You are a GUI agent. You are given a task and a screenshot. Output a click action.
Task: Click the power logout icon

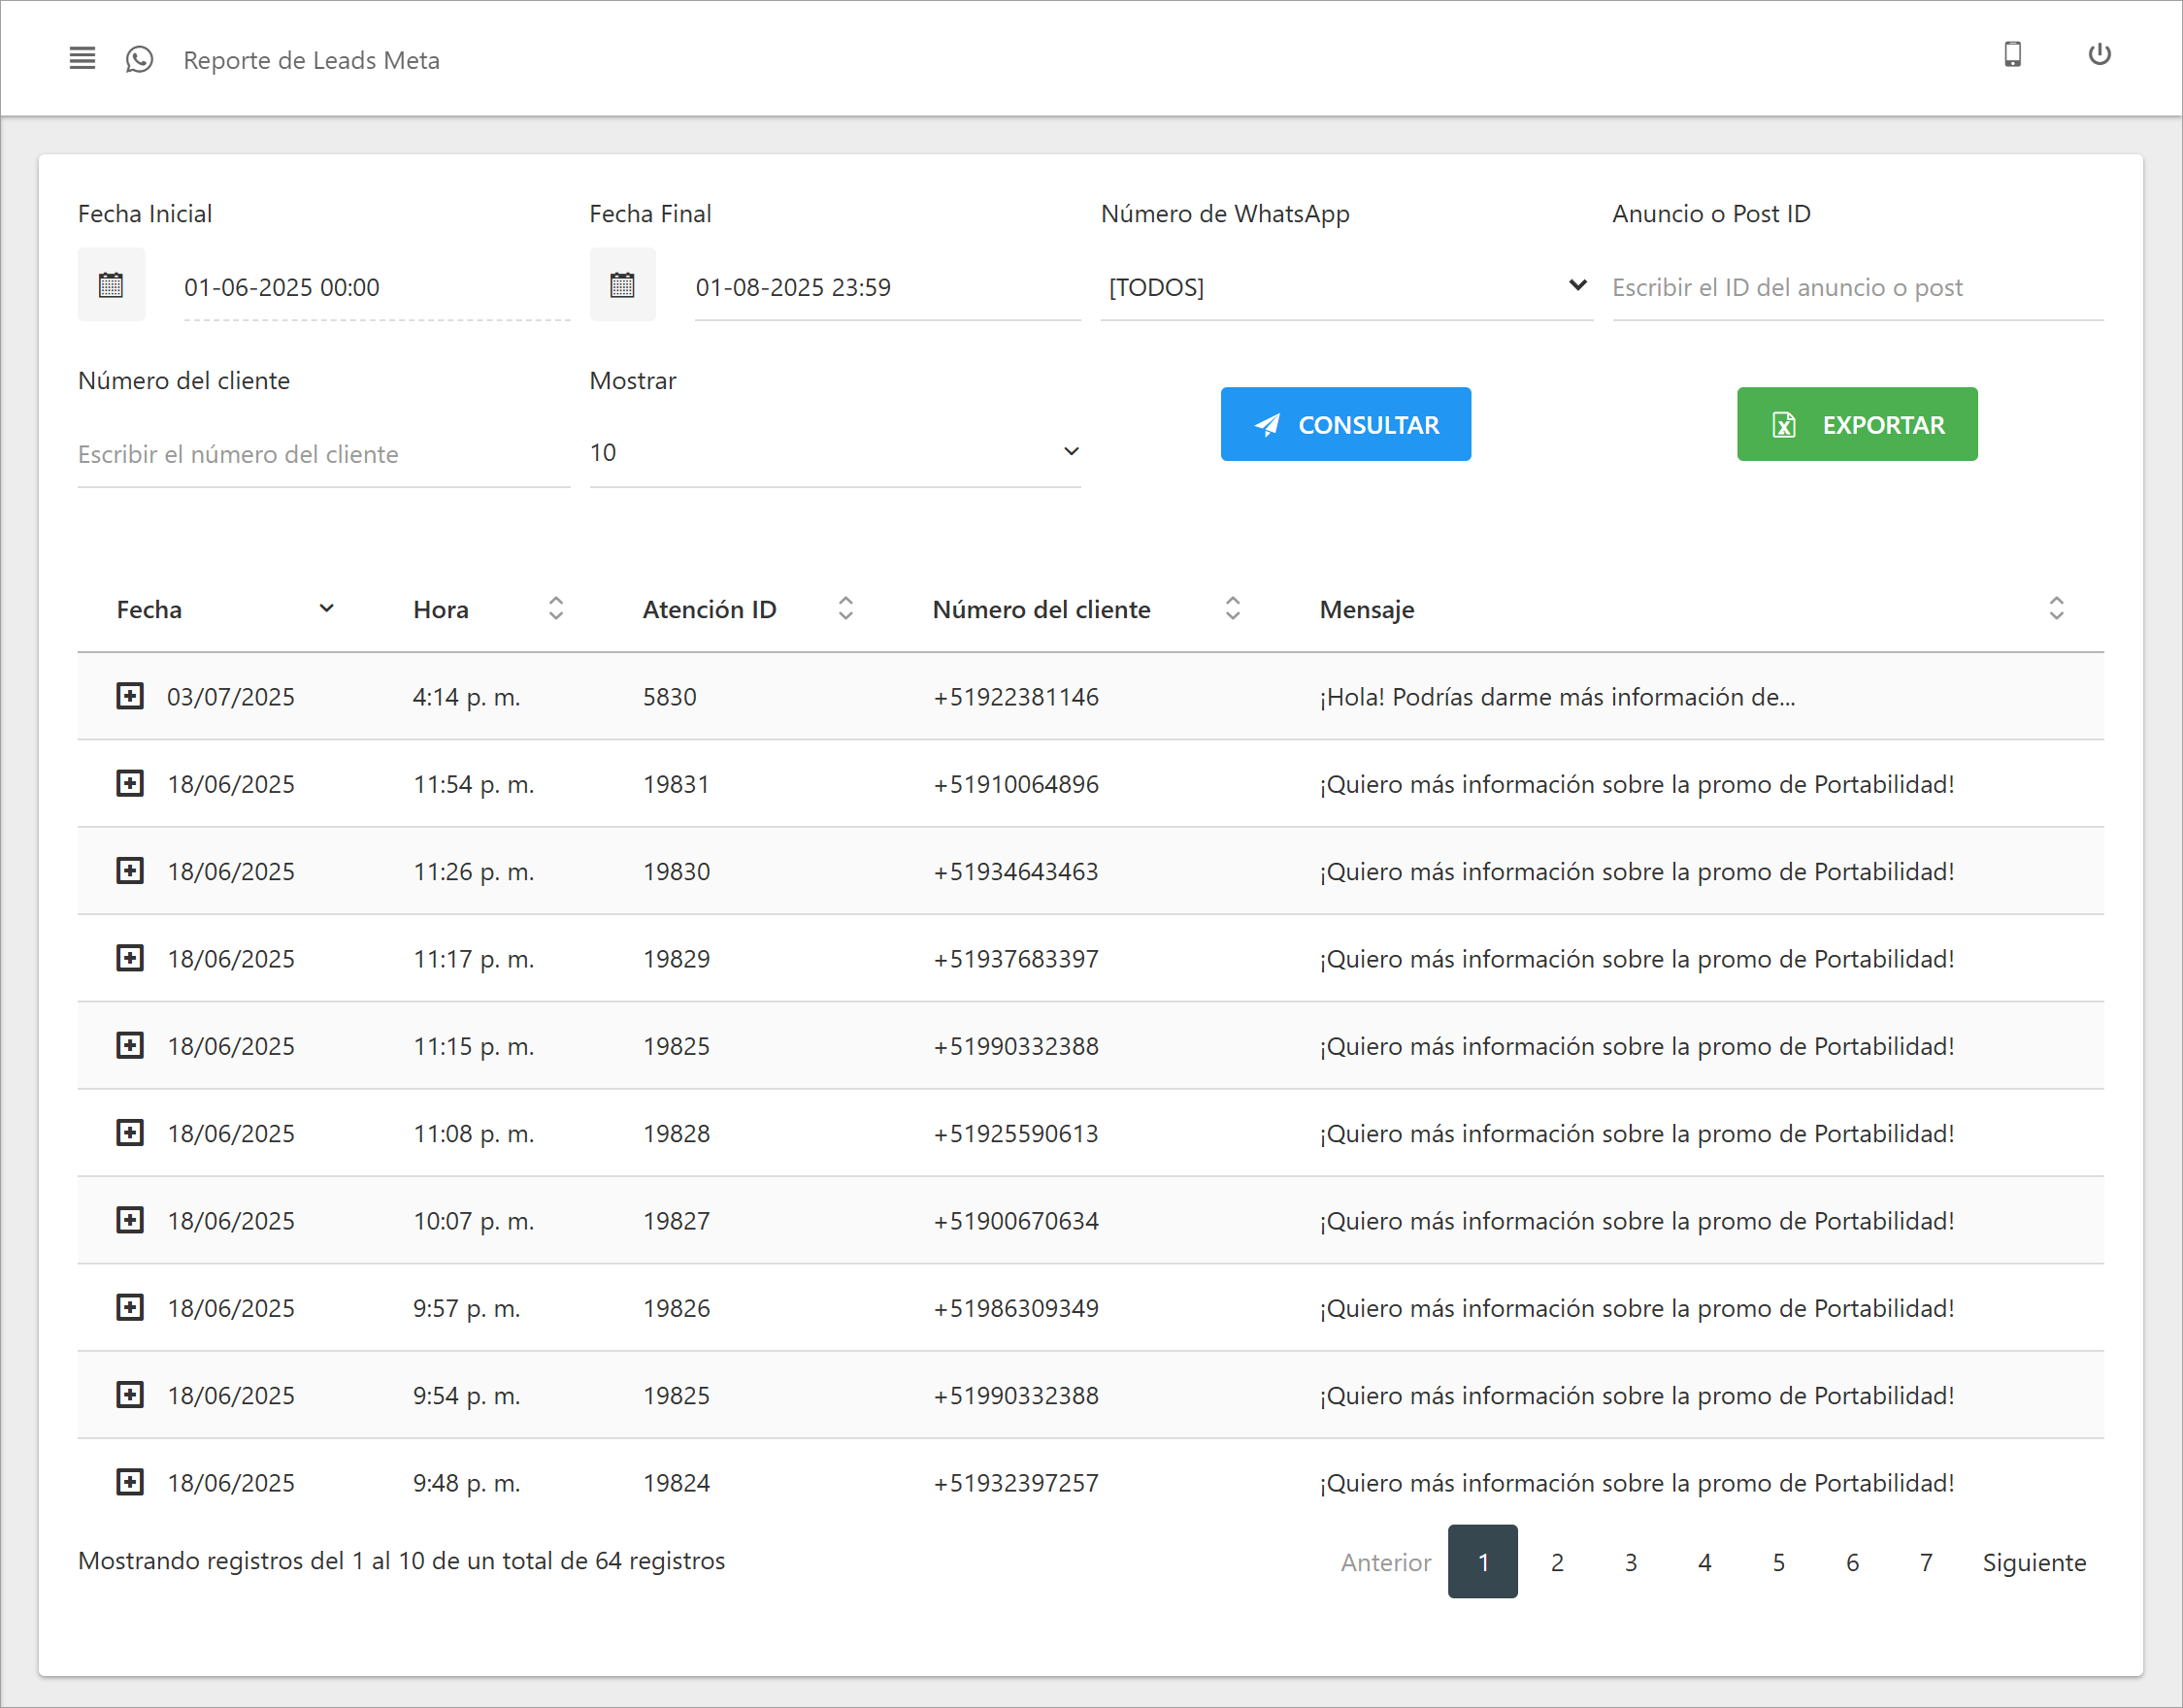point(2099,55)
